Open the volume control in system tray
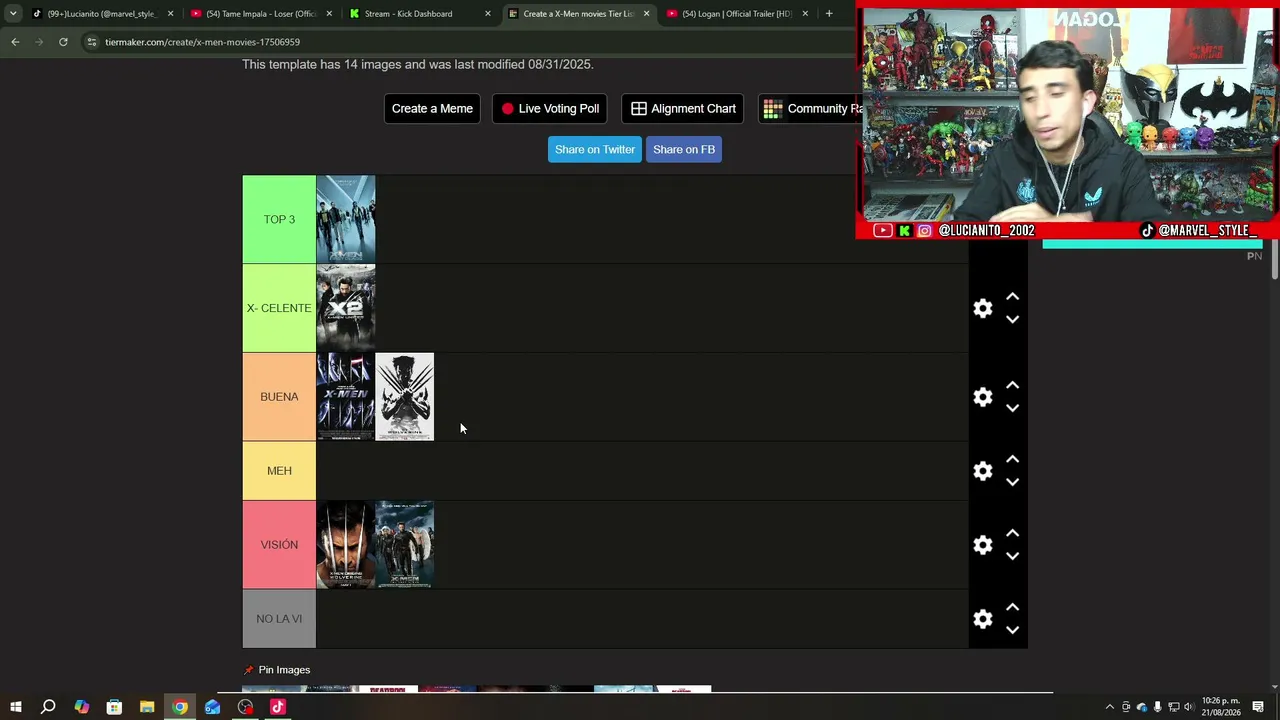 tap(1189, 707)
